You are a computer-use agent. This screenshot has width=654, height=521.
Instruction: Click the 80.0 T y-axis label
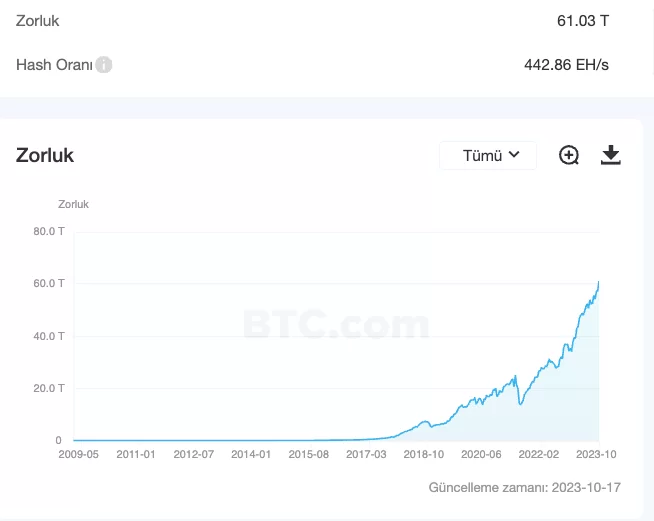point(48,231)
